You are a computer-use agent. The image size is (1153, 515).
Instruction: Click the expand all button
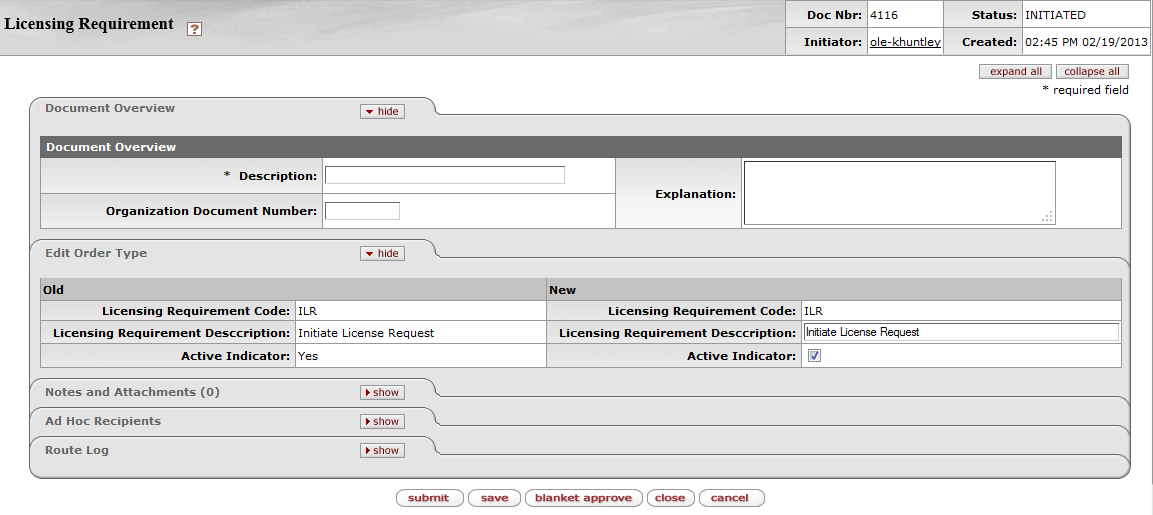[1015, 72]
